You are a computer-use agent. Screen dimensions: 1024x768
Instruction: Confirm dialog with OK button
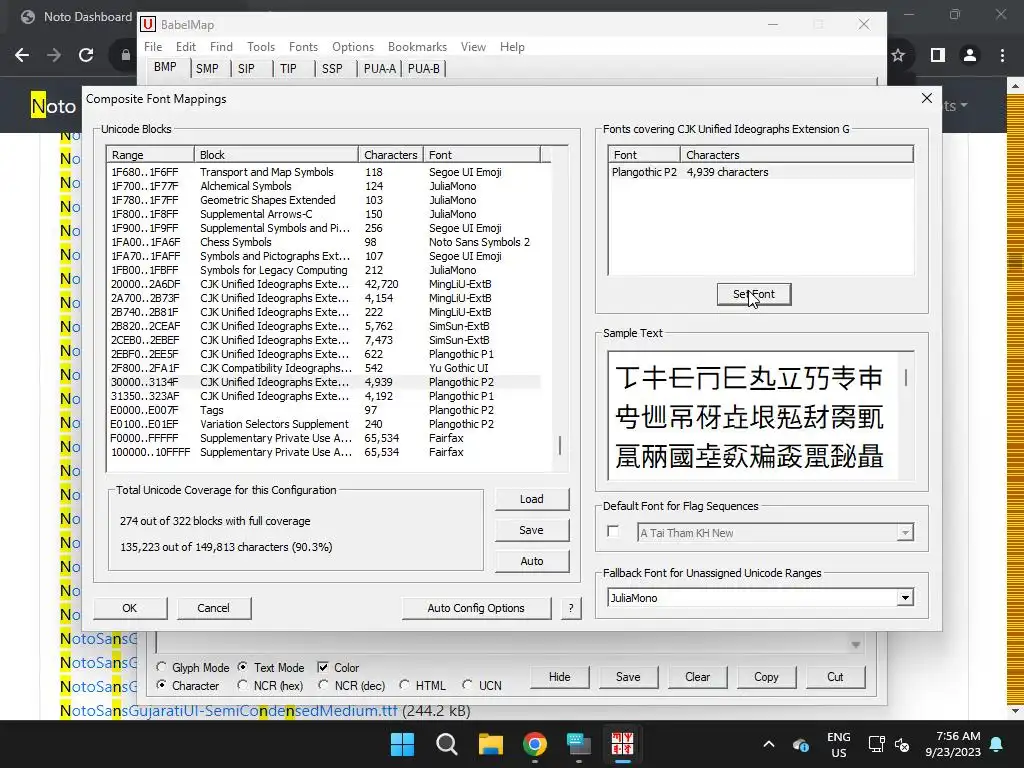click(x=130, y=608)
